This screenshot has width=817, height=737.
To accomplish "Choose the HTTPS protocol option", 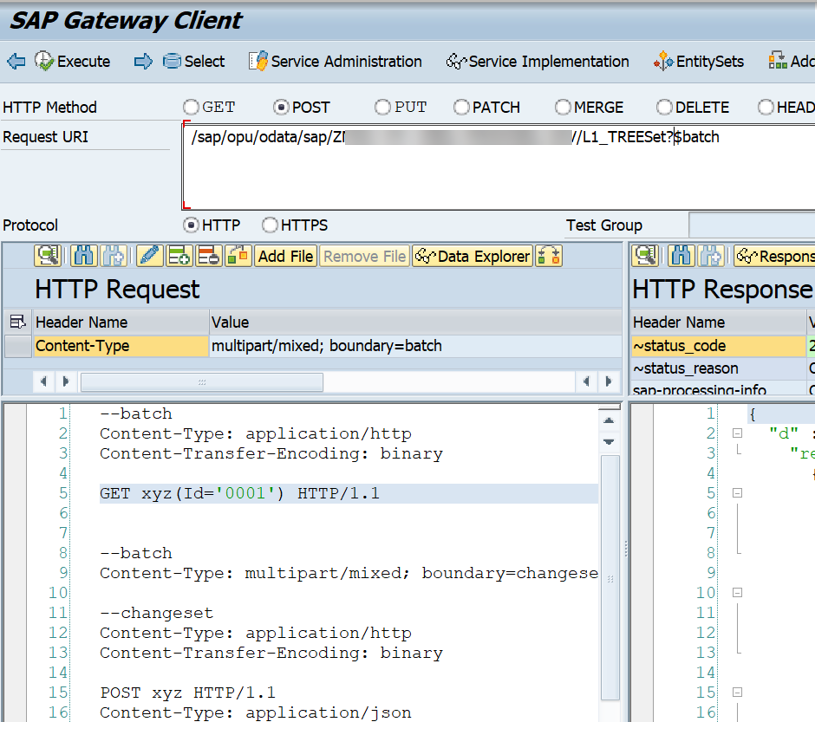I will [x=270, y=225].
